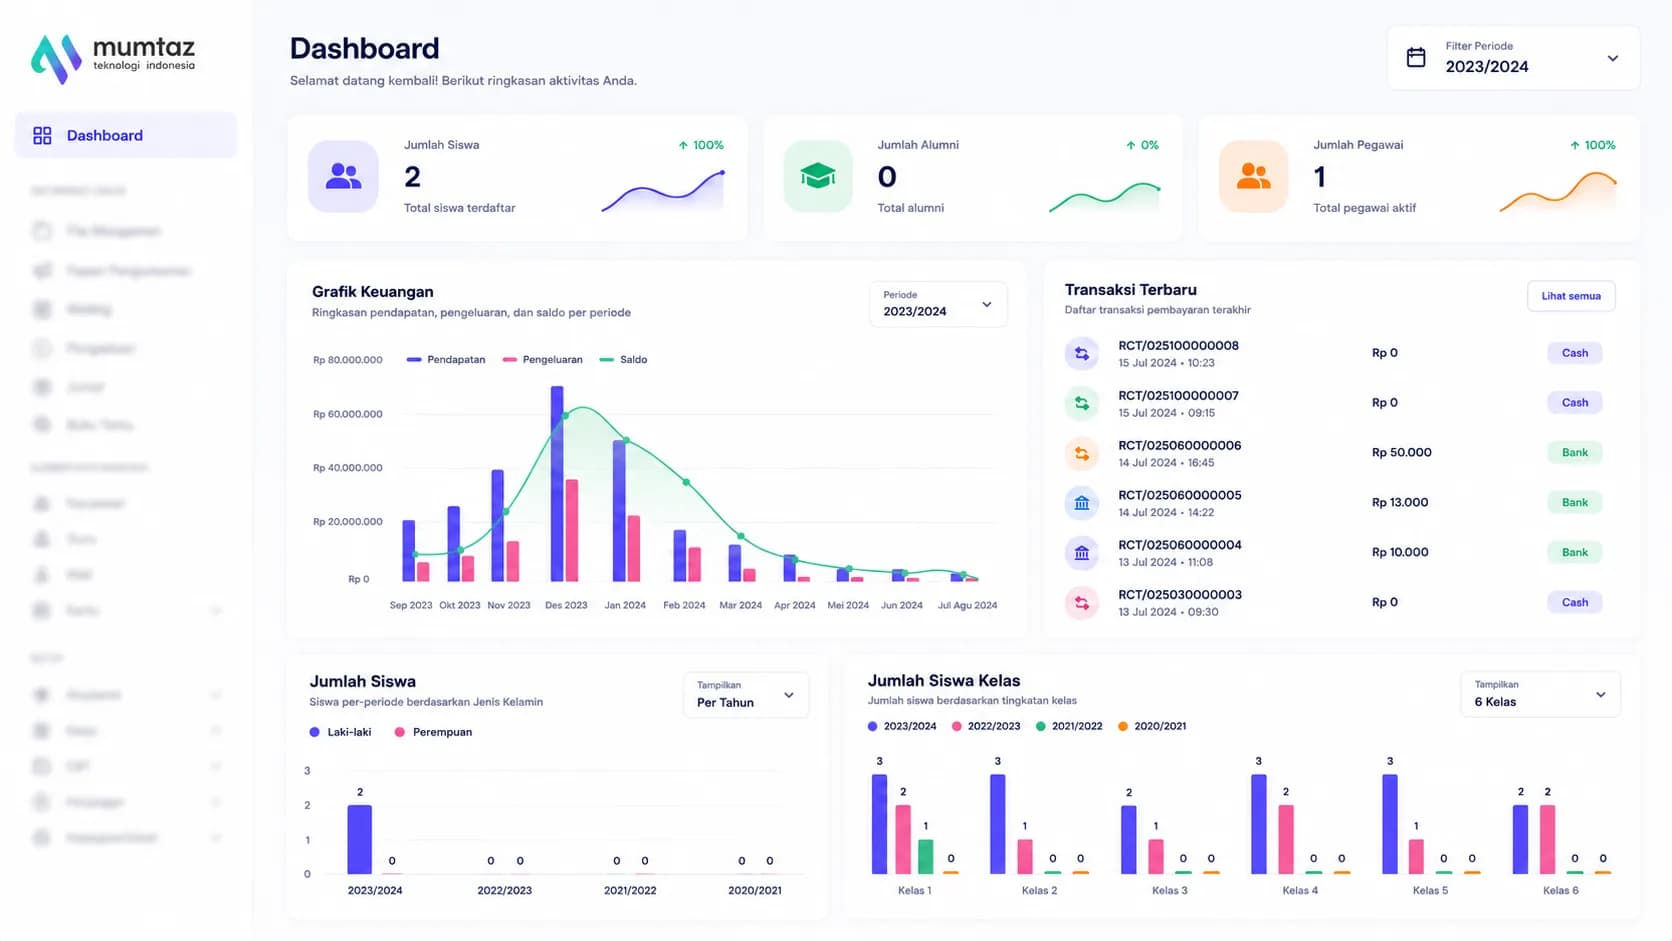1672x941 pixels.
Task: Toggle the 2021/2022 legend in Jumlah Siswa Kelas
Action: 1069,726
